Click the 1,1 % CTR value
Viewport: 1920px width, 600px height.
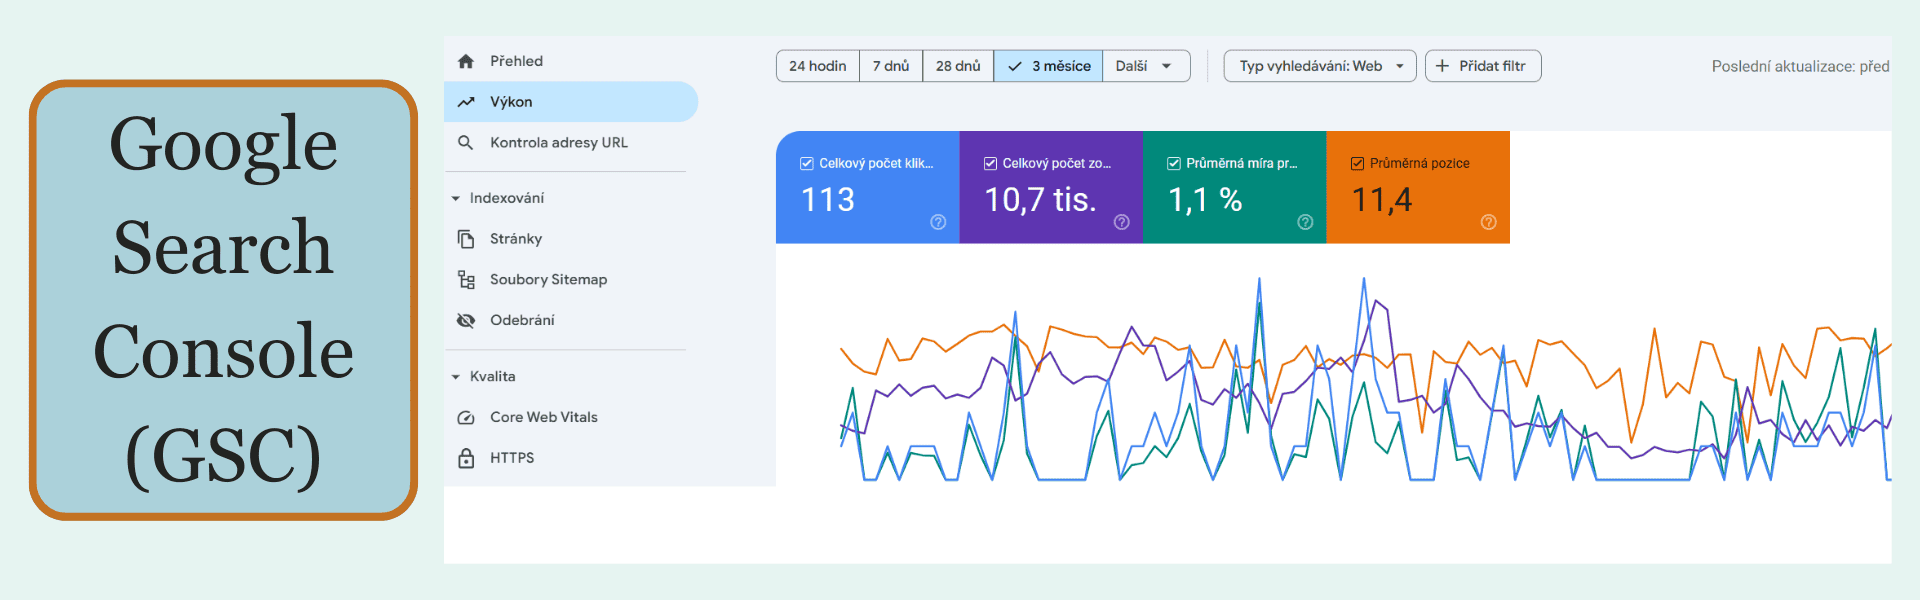pyautogui.click(x=1205, y=200)
